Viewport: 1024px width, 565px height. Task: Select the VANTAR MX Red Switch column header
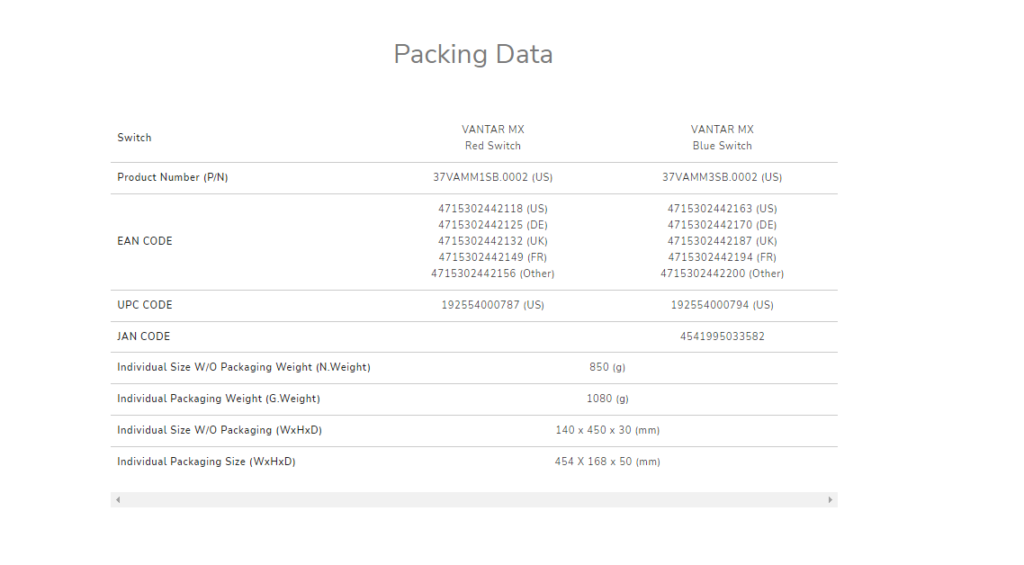click(493, 137)
